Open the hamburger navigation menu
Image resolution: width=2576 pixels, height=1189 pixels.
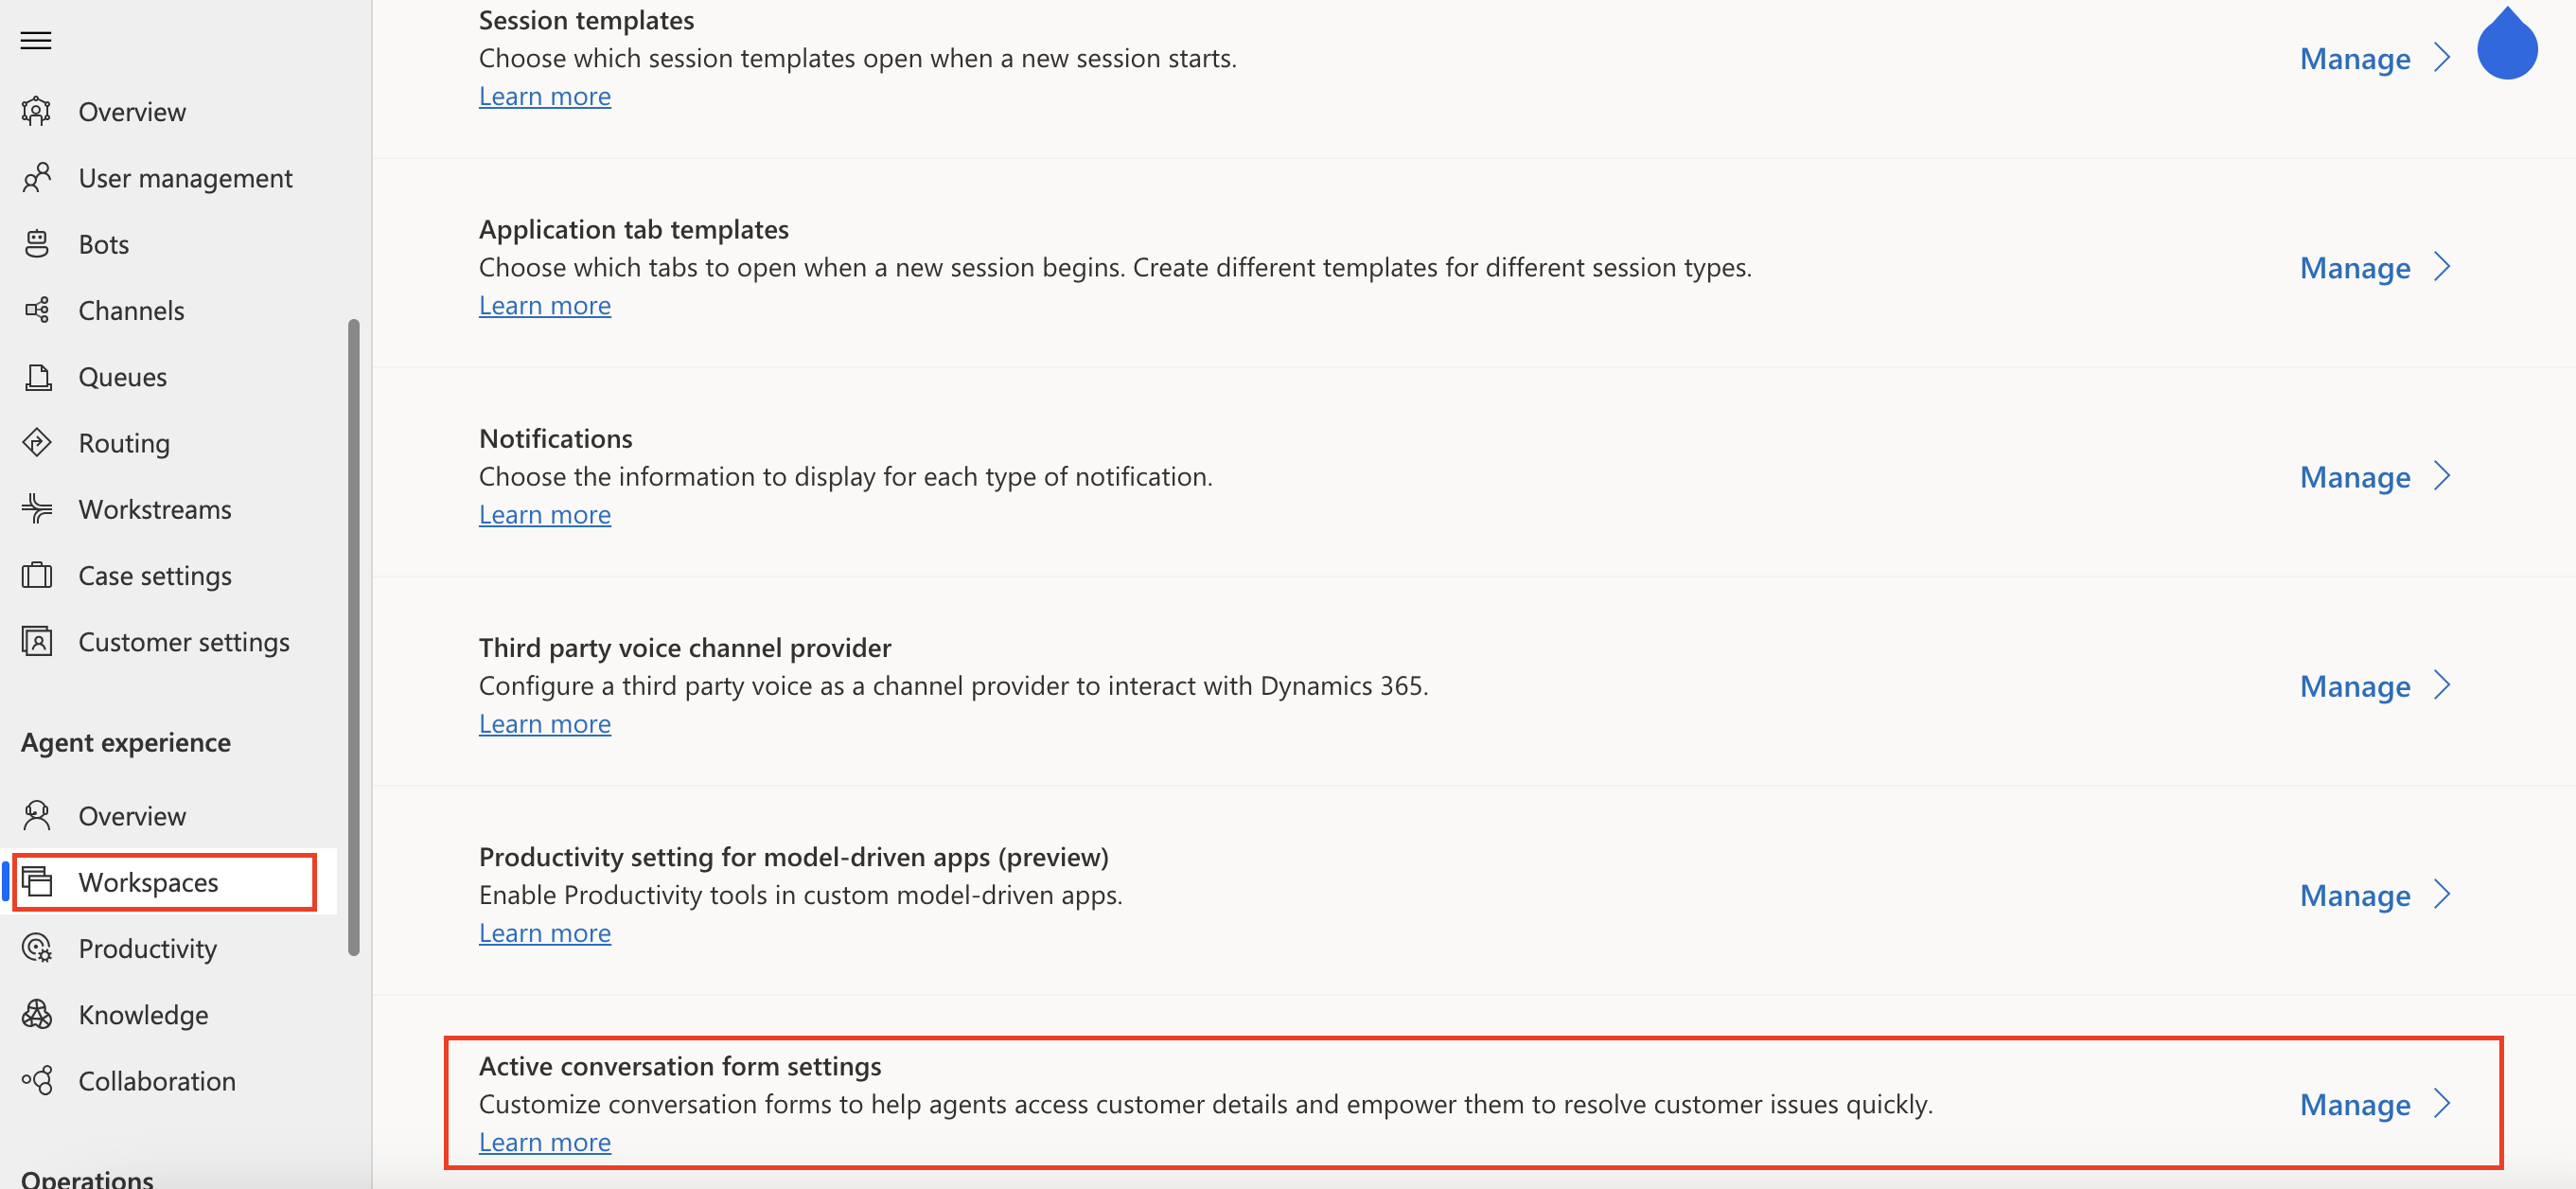click(x=36, y=40)
